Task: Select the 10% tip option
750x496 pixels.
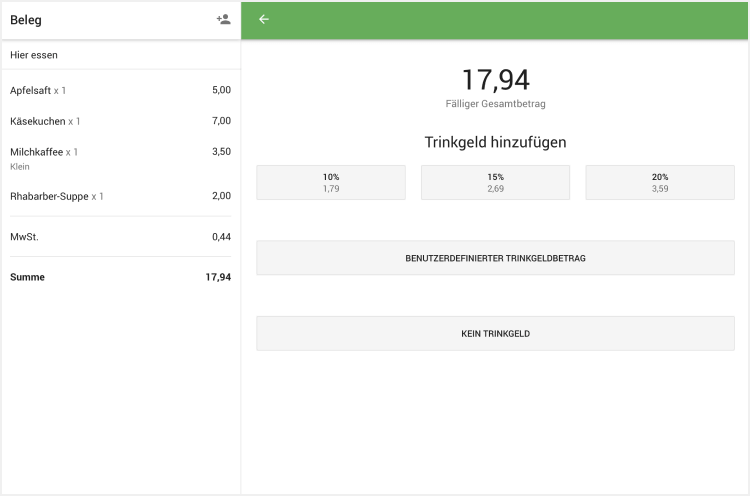Action: coord(331,182)
